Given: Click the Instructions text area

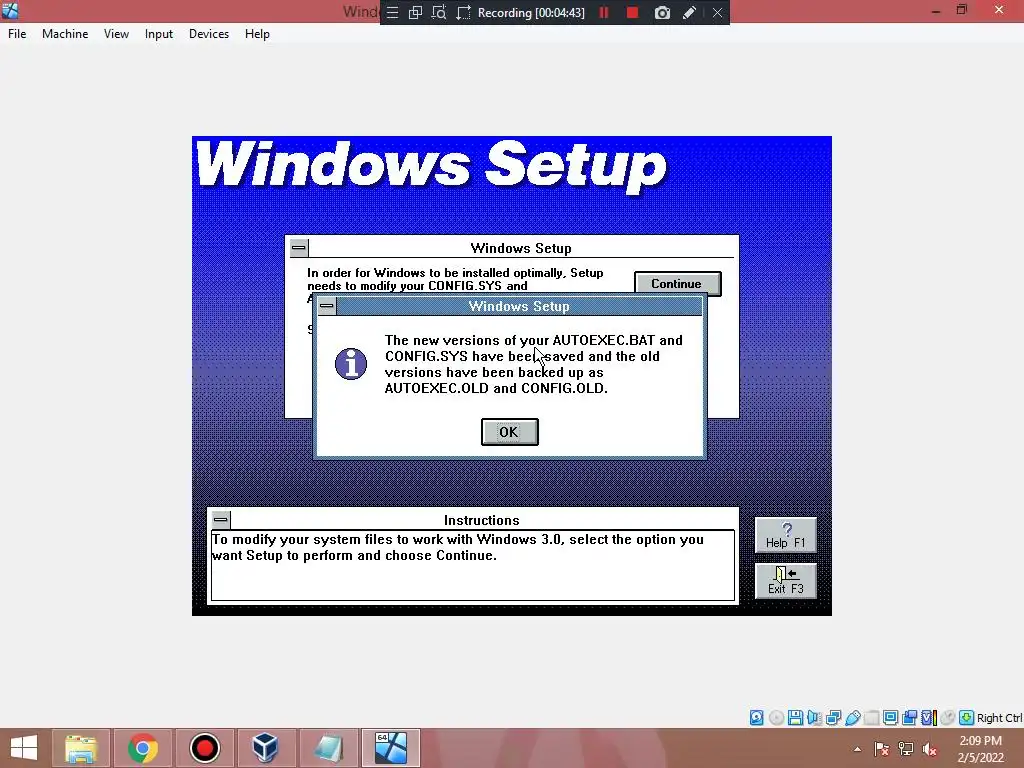Looking at the screenshot, I should pyautogui.click(x=473, y=565).
